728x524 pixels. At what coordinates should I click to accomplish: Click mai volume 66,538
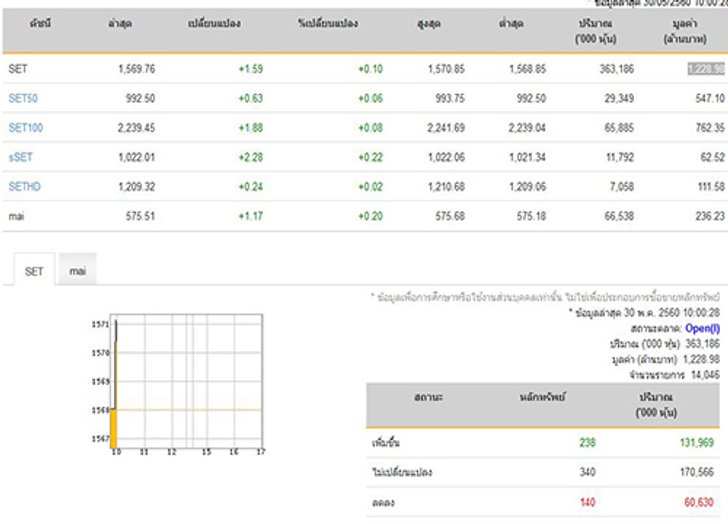pyautogui.click(x=619, y=216)
